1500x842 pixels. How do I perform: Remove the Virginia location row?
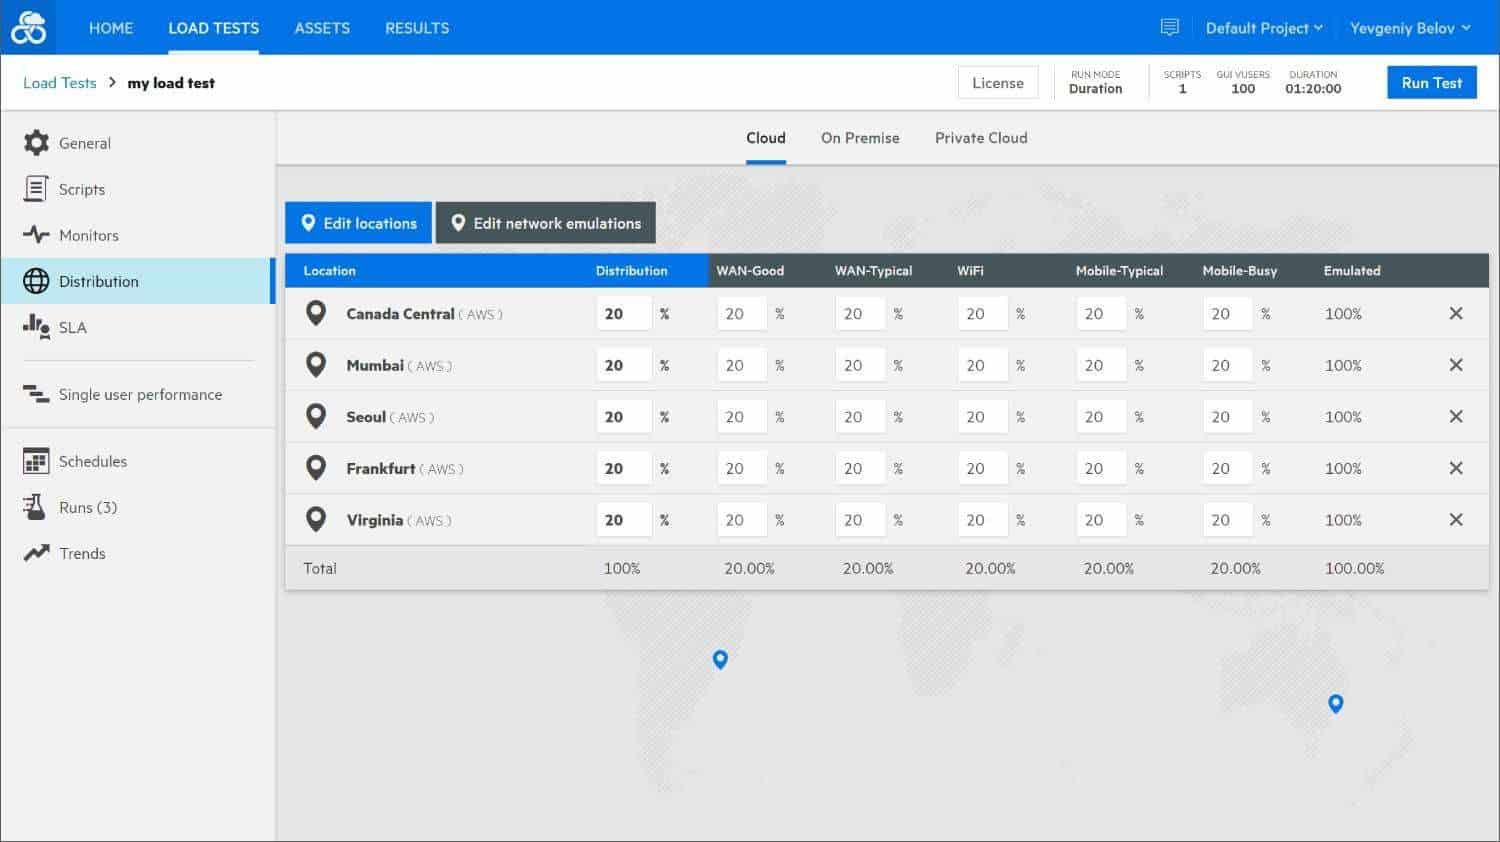click(1456, 520)
